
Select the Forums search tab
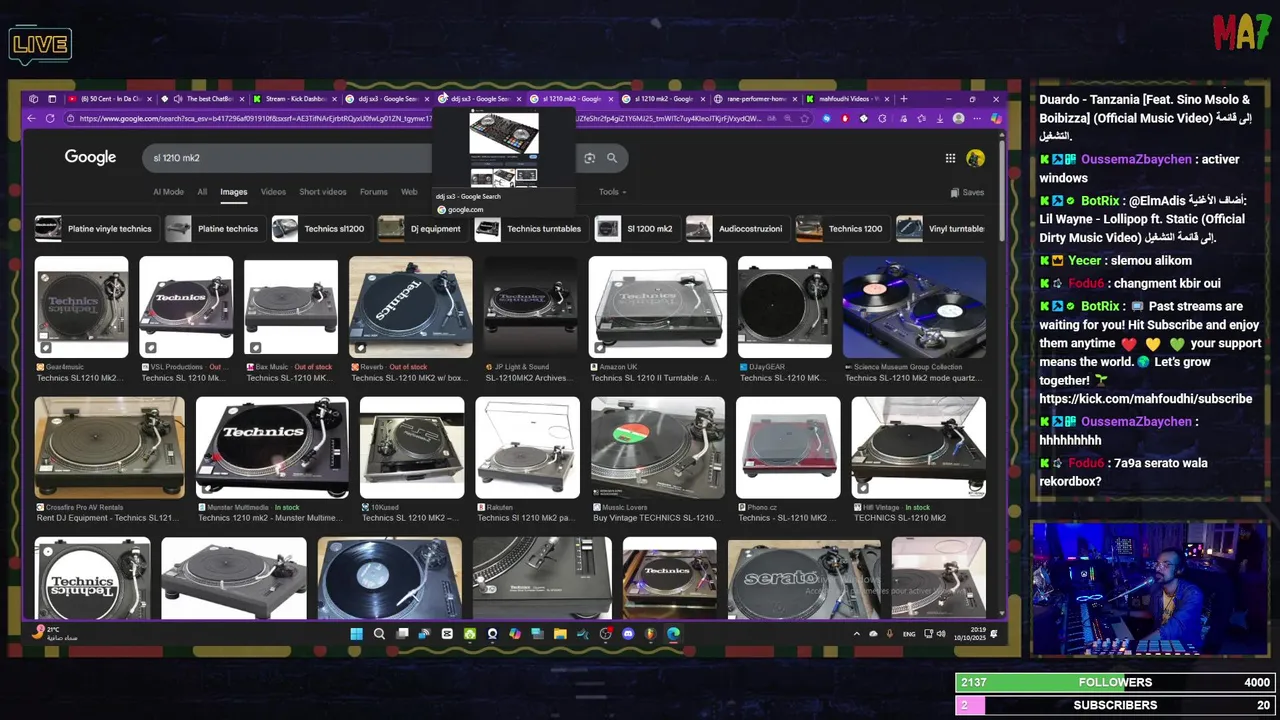pos(374,192)
